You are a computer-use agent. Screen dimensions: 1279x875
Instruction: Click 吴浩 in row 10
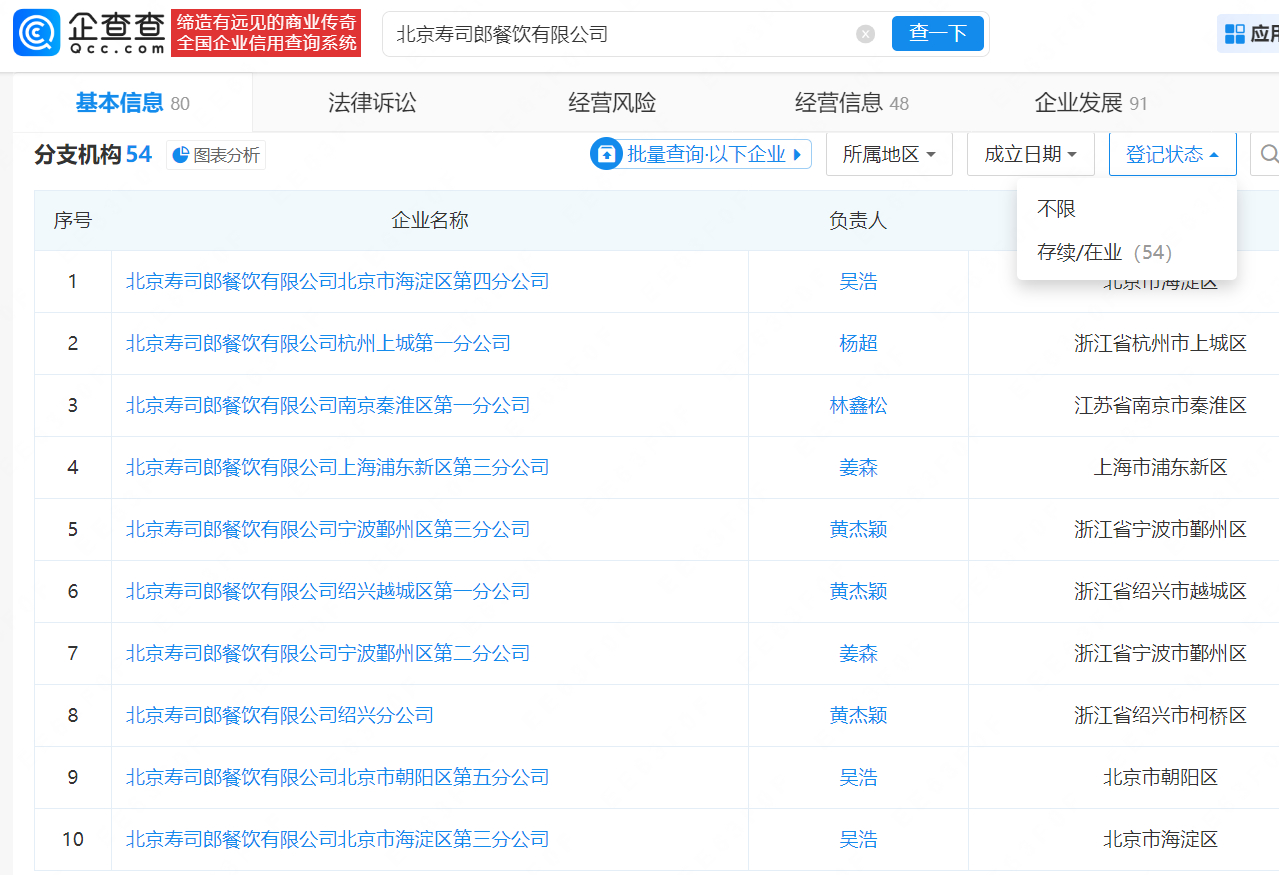[858, 839]
